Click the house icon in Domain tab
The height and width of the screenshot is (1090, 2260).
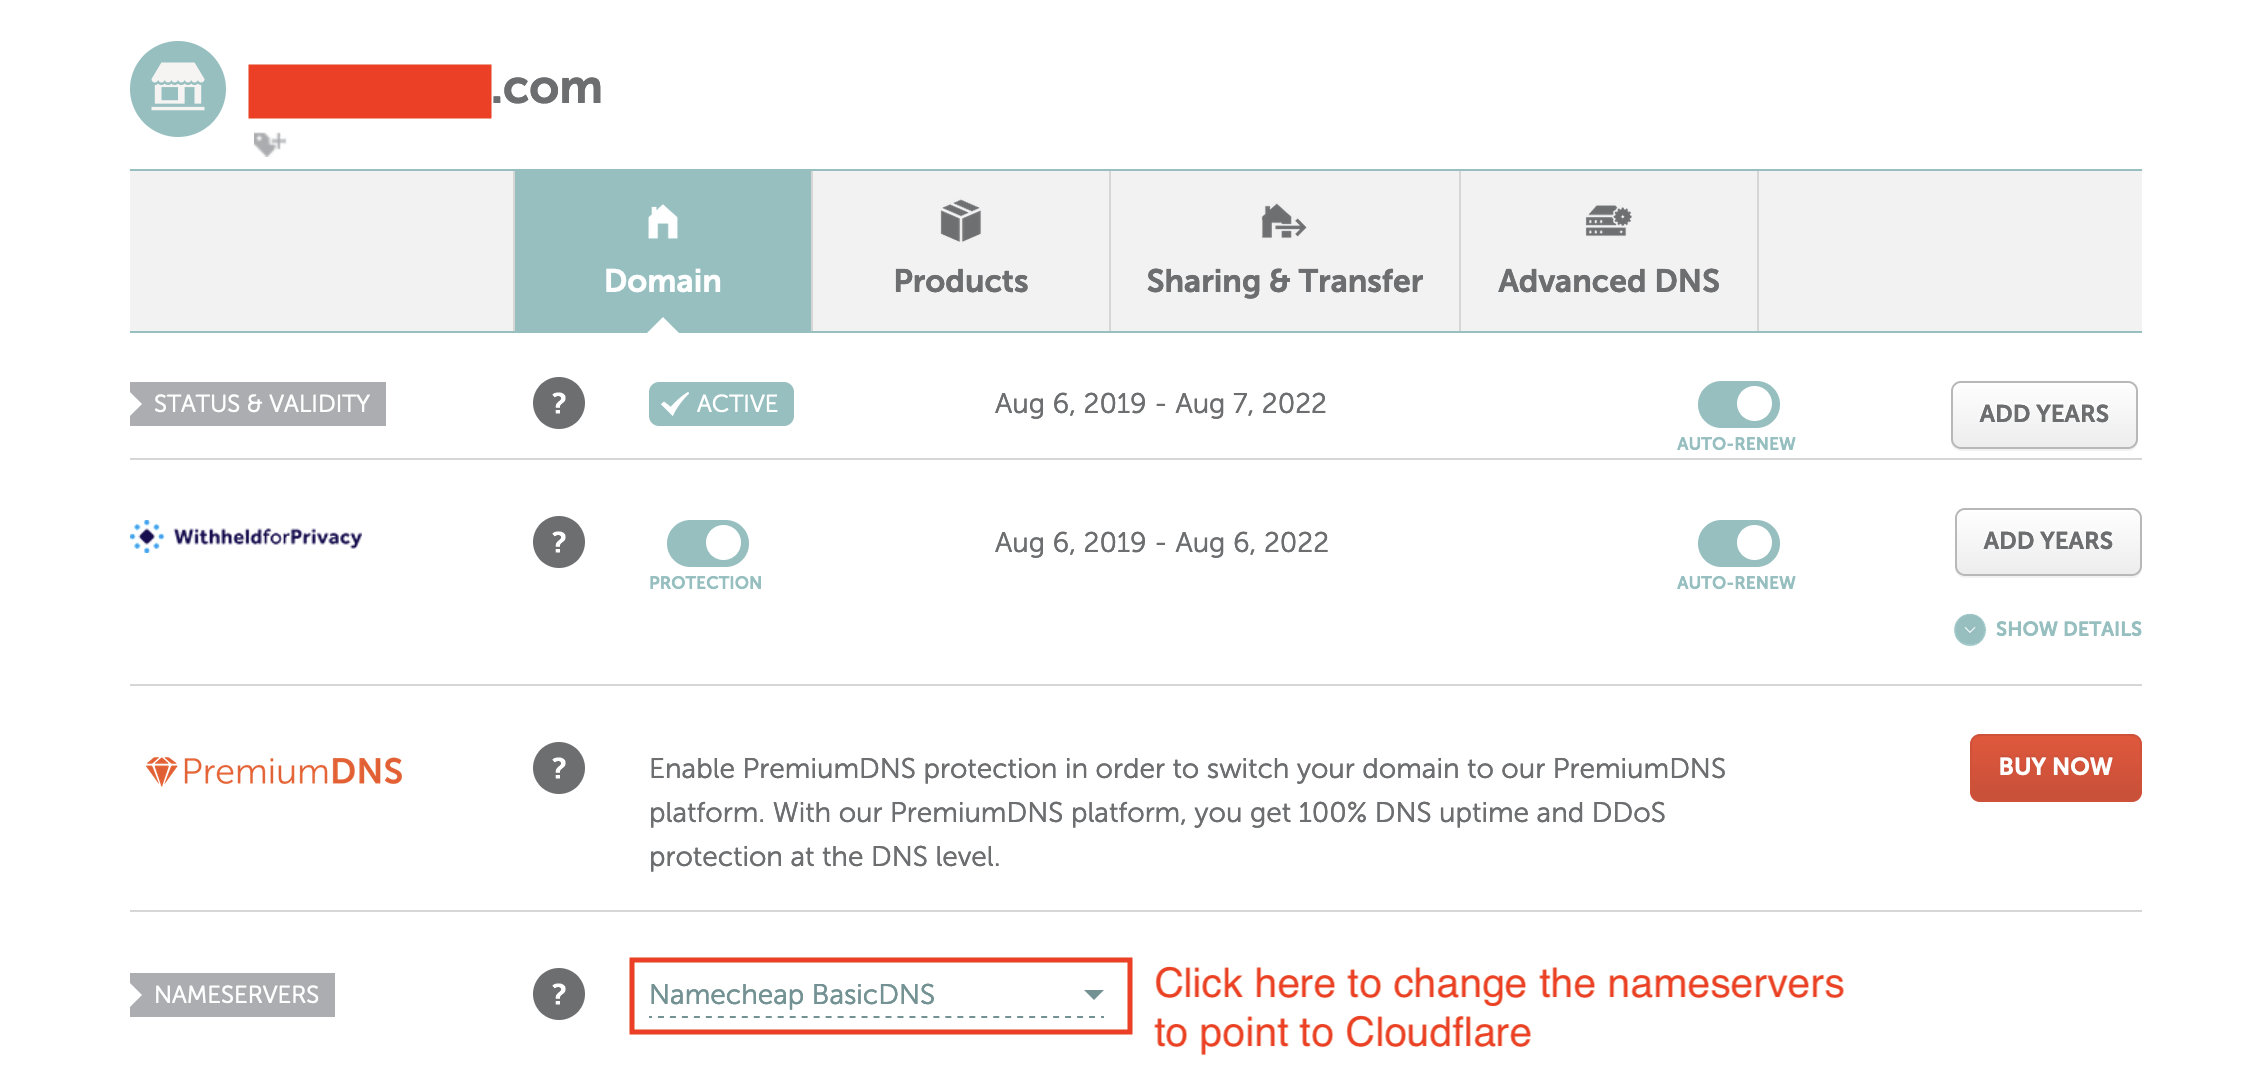pos(662,221)
